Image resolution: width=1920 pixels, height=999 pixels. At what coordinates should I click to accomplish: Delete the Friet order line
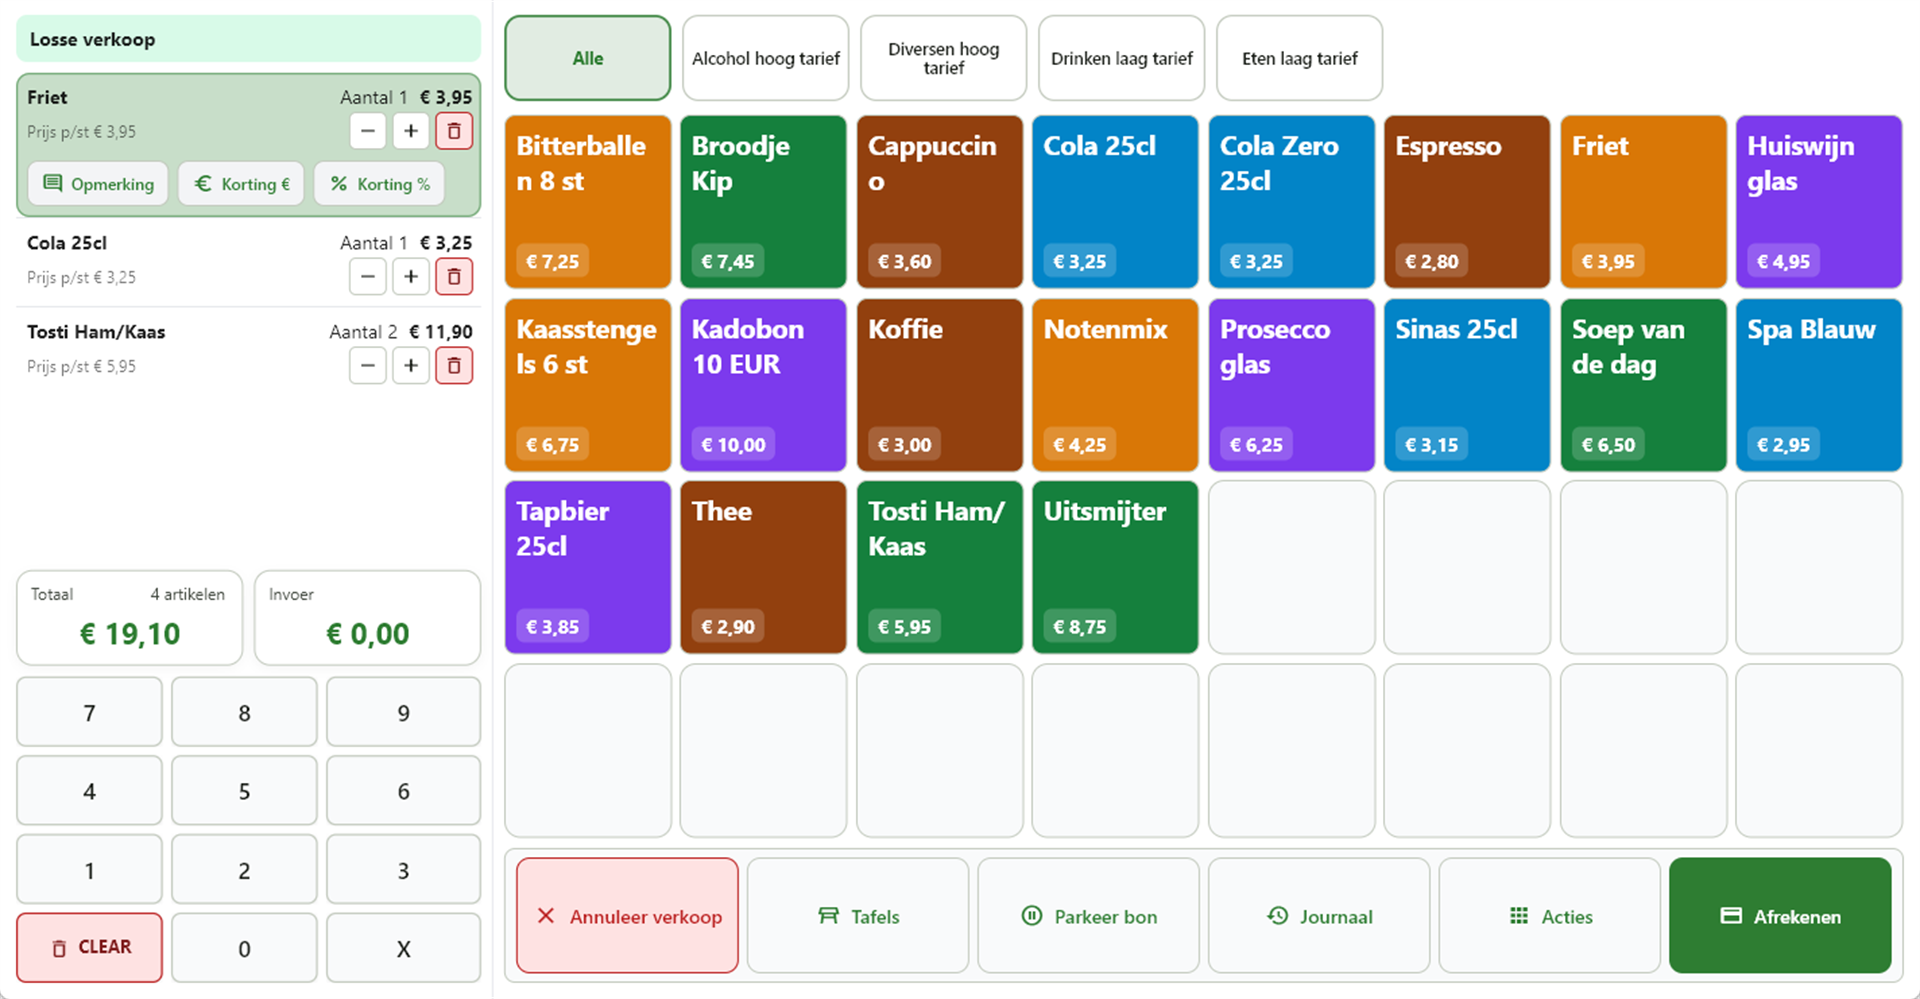tap(454, 131)
